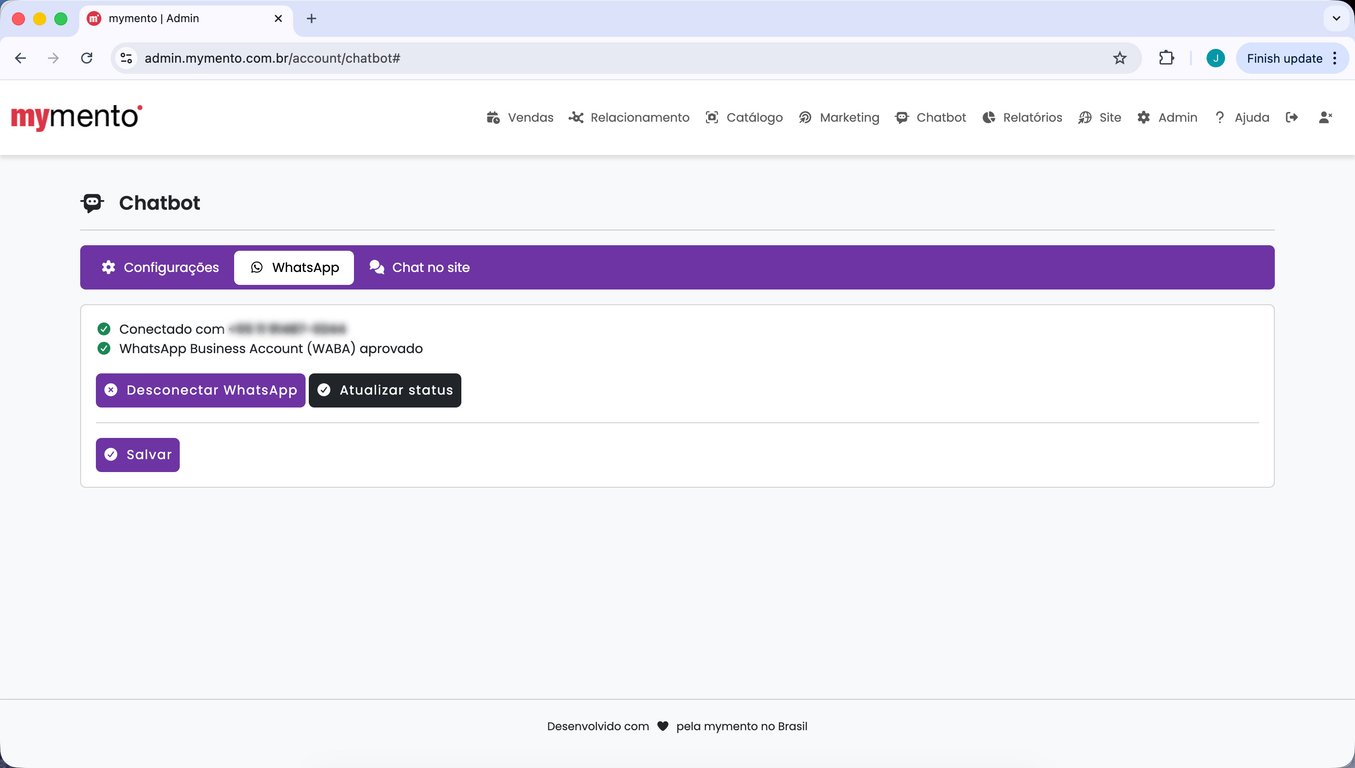This screenshot has width=1355, height=768.
Task: Open the Ajuda help menu
Action: tap(1241, 118)
